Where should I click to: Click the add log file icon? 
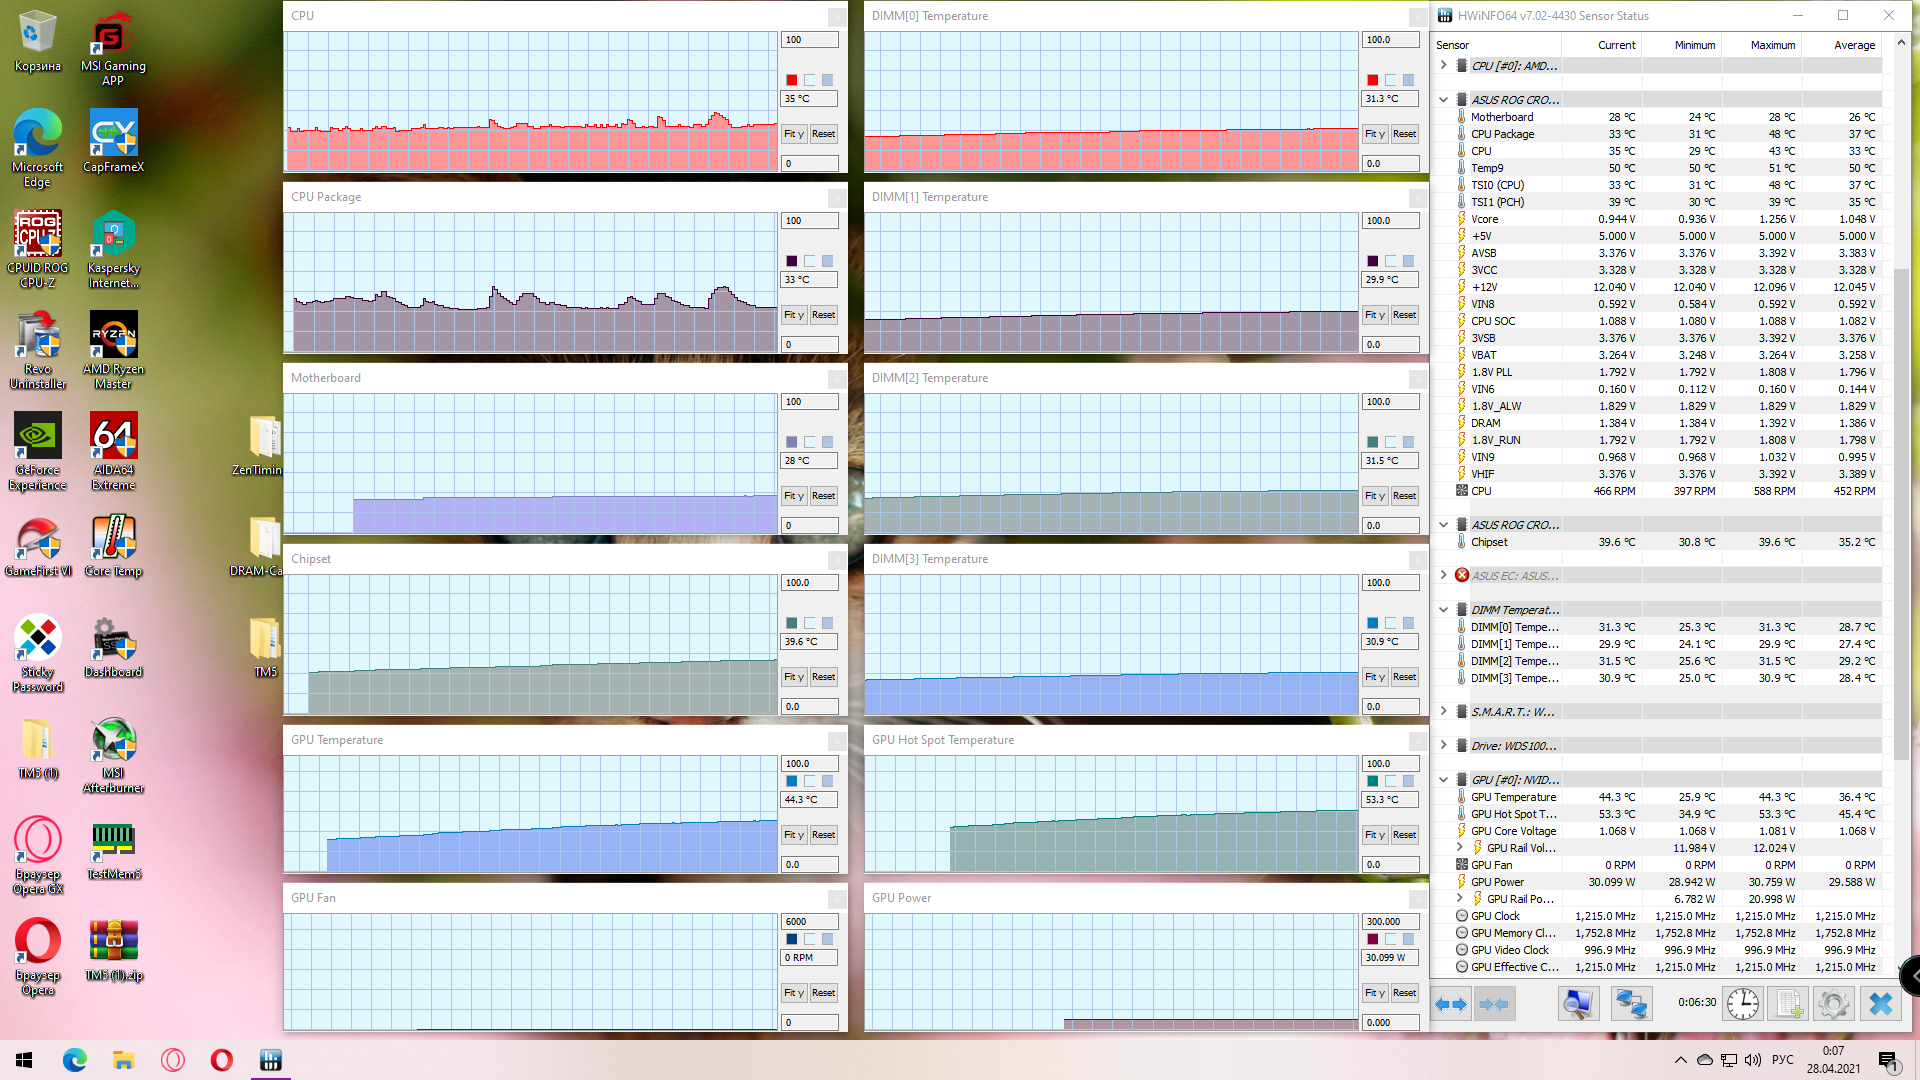1788,1003
